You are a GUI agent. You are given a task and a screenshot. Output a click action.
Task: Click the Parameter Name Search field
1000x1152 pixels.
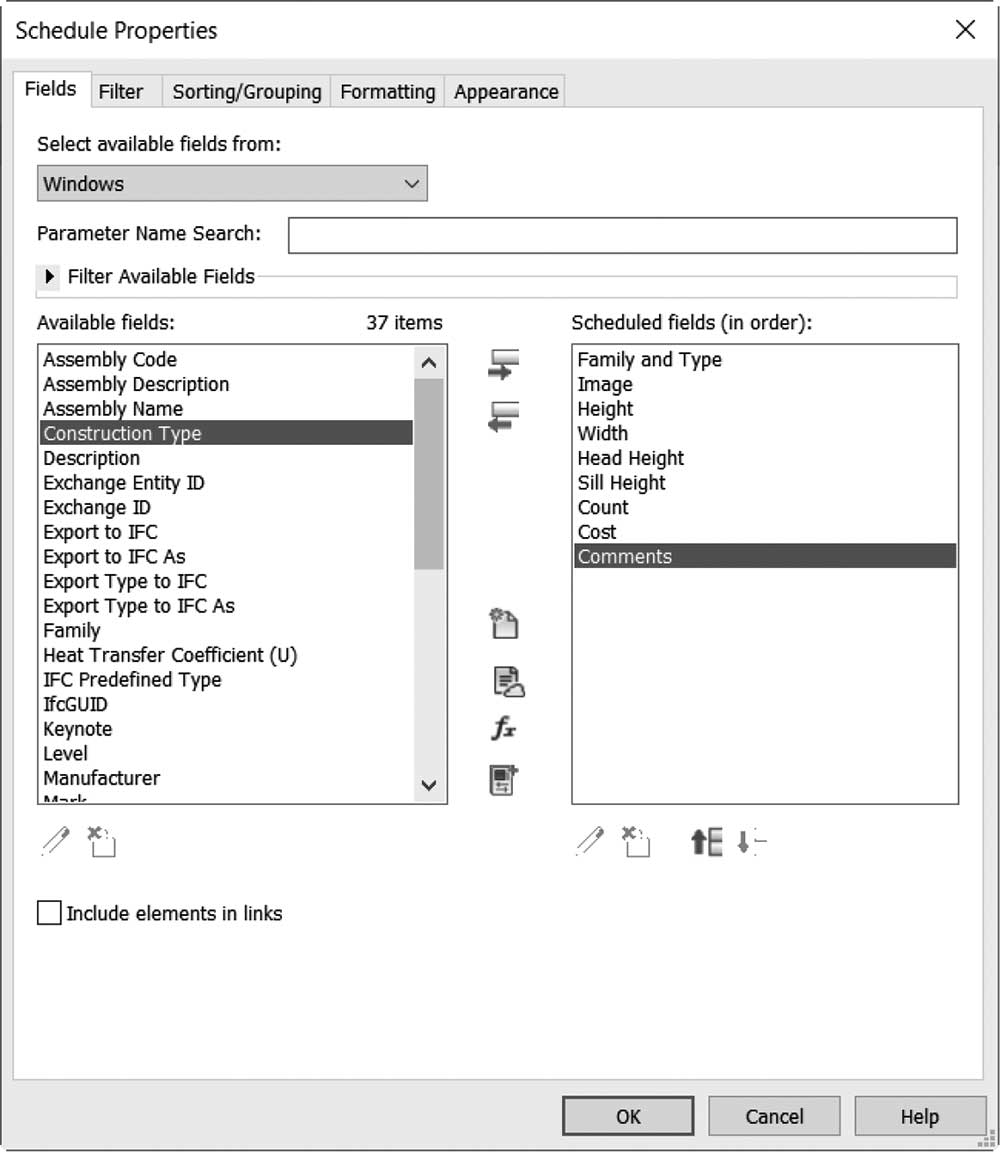(x=623, y=235)
